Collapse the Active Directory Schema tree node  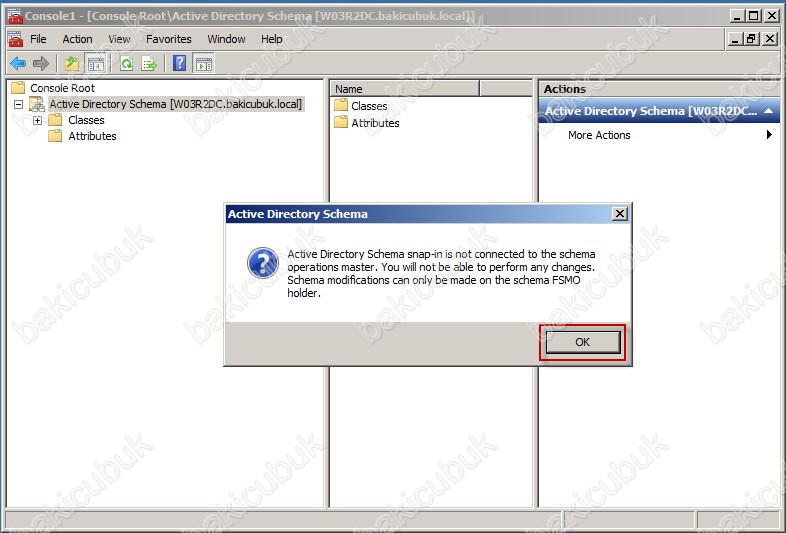(x=19, y=104)
